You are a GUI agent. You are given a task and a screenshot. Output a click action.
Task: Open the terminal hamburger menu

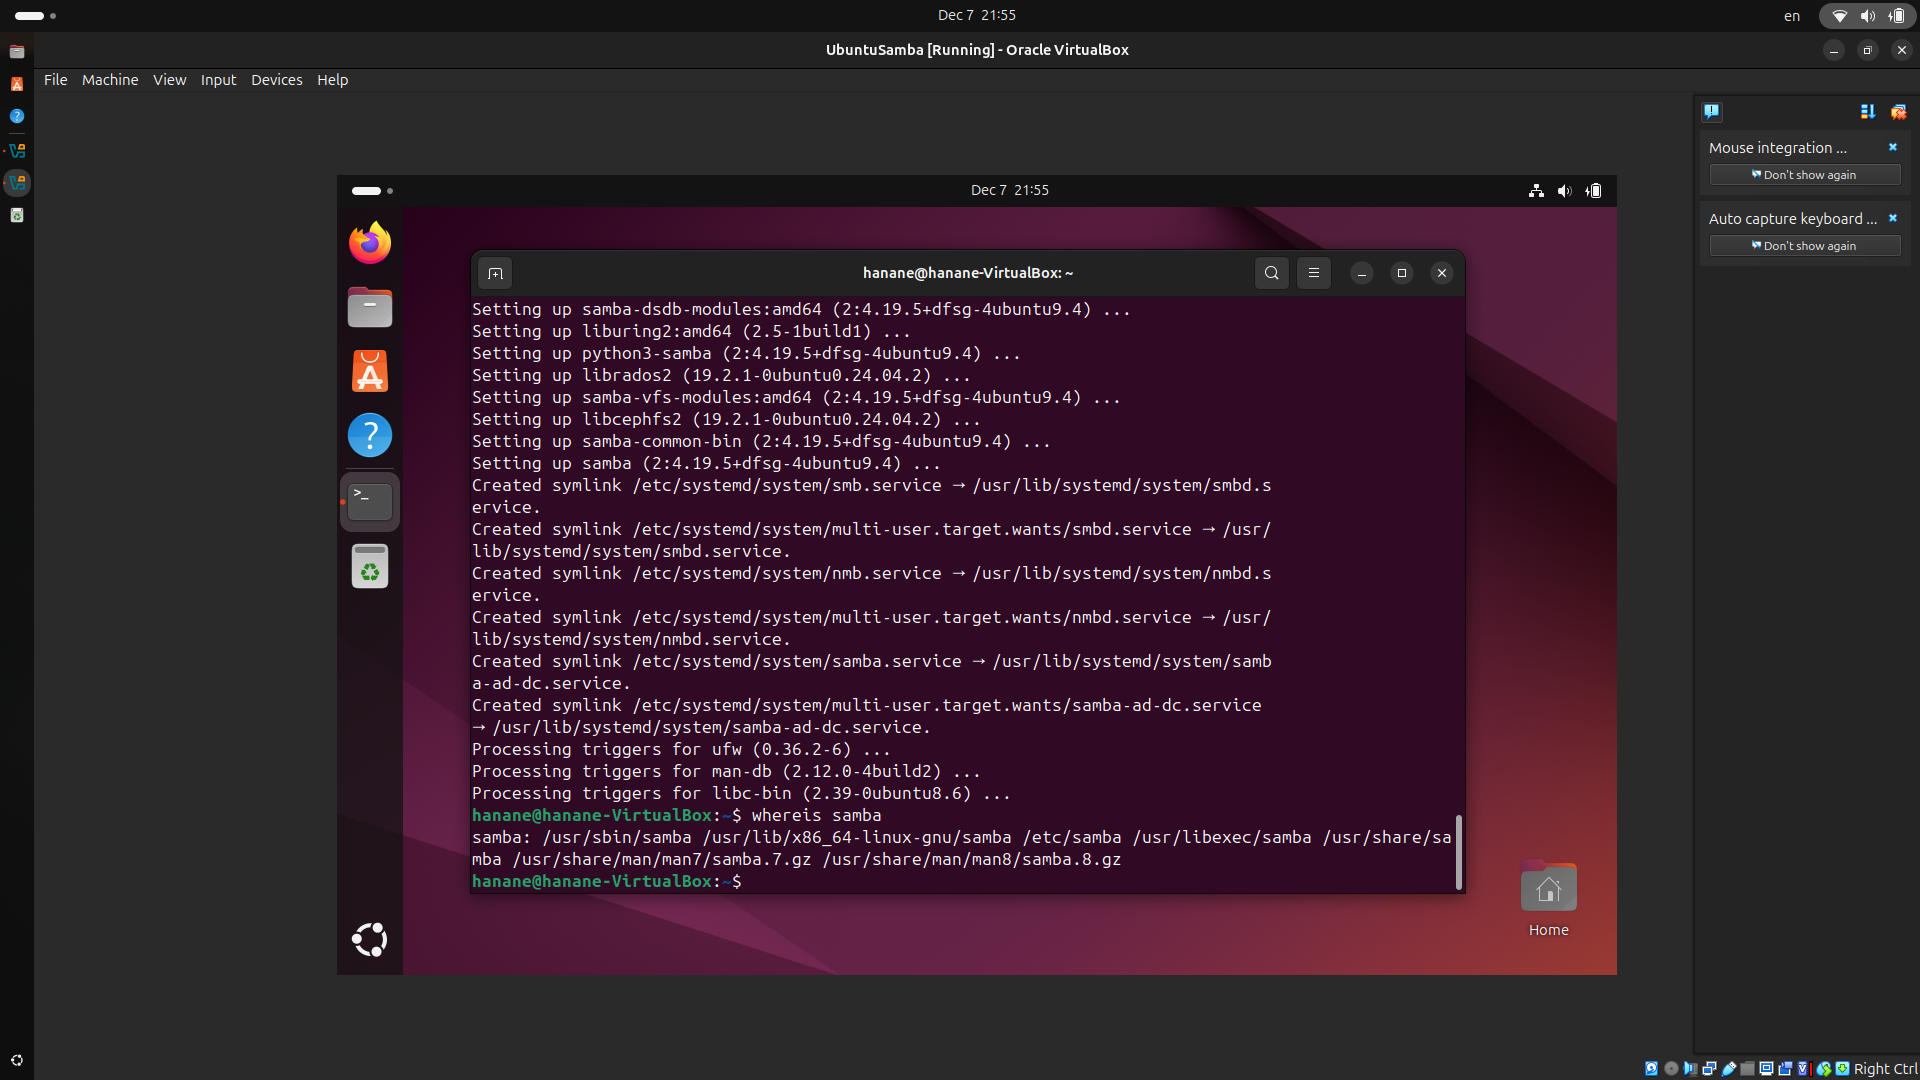coord(1314,273)
